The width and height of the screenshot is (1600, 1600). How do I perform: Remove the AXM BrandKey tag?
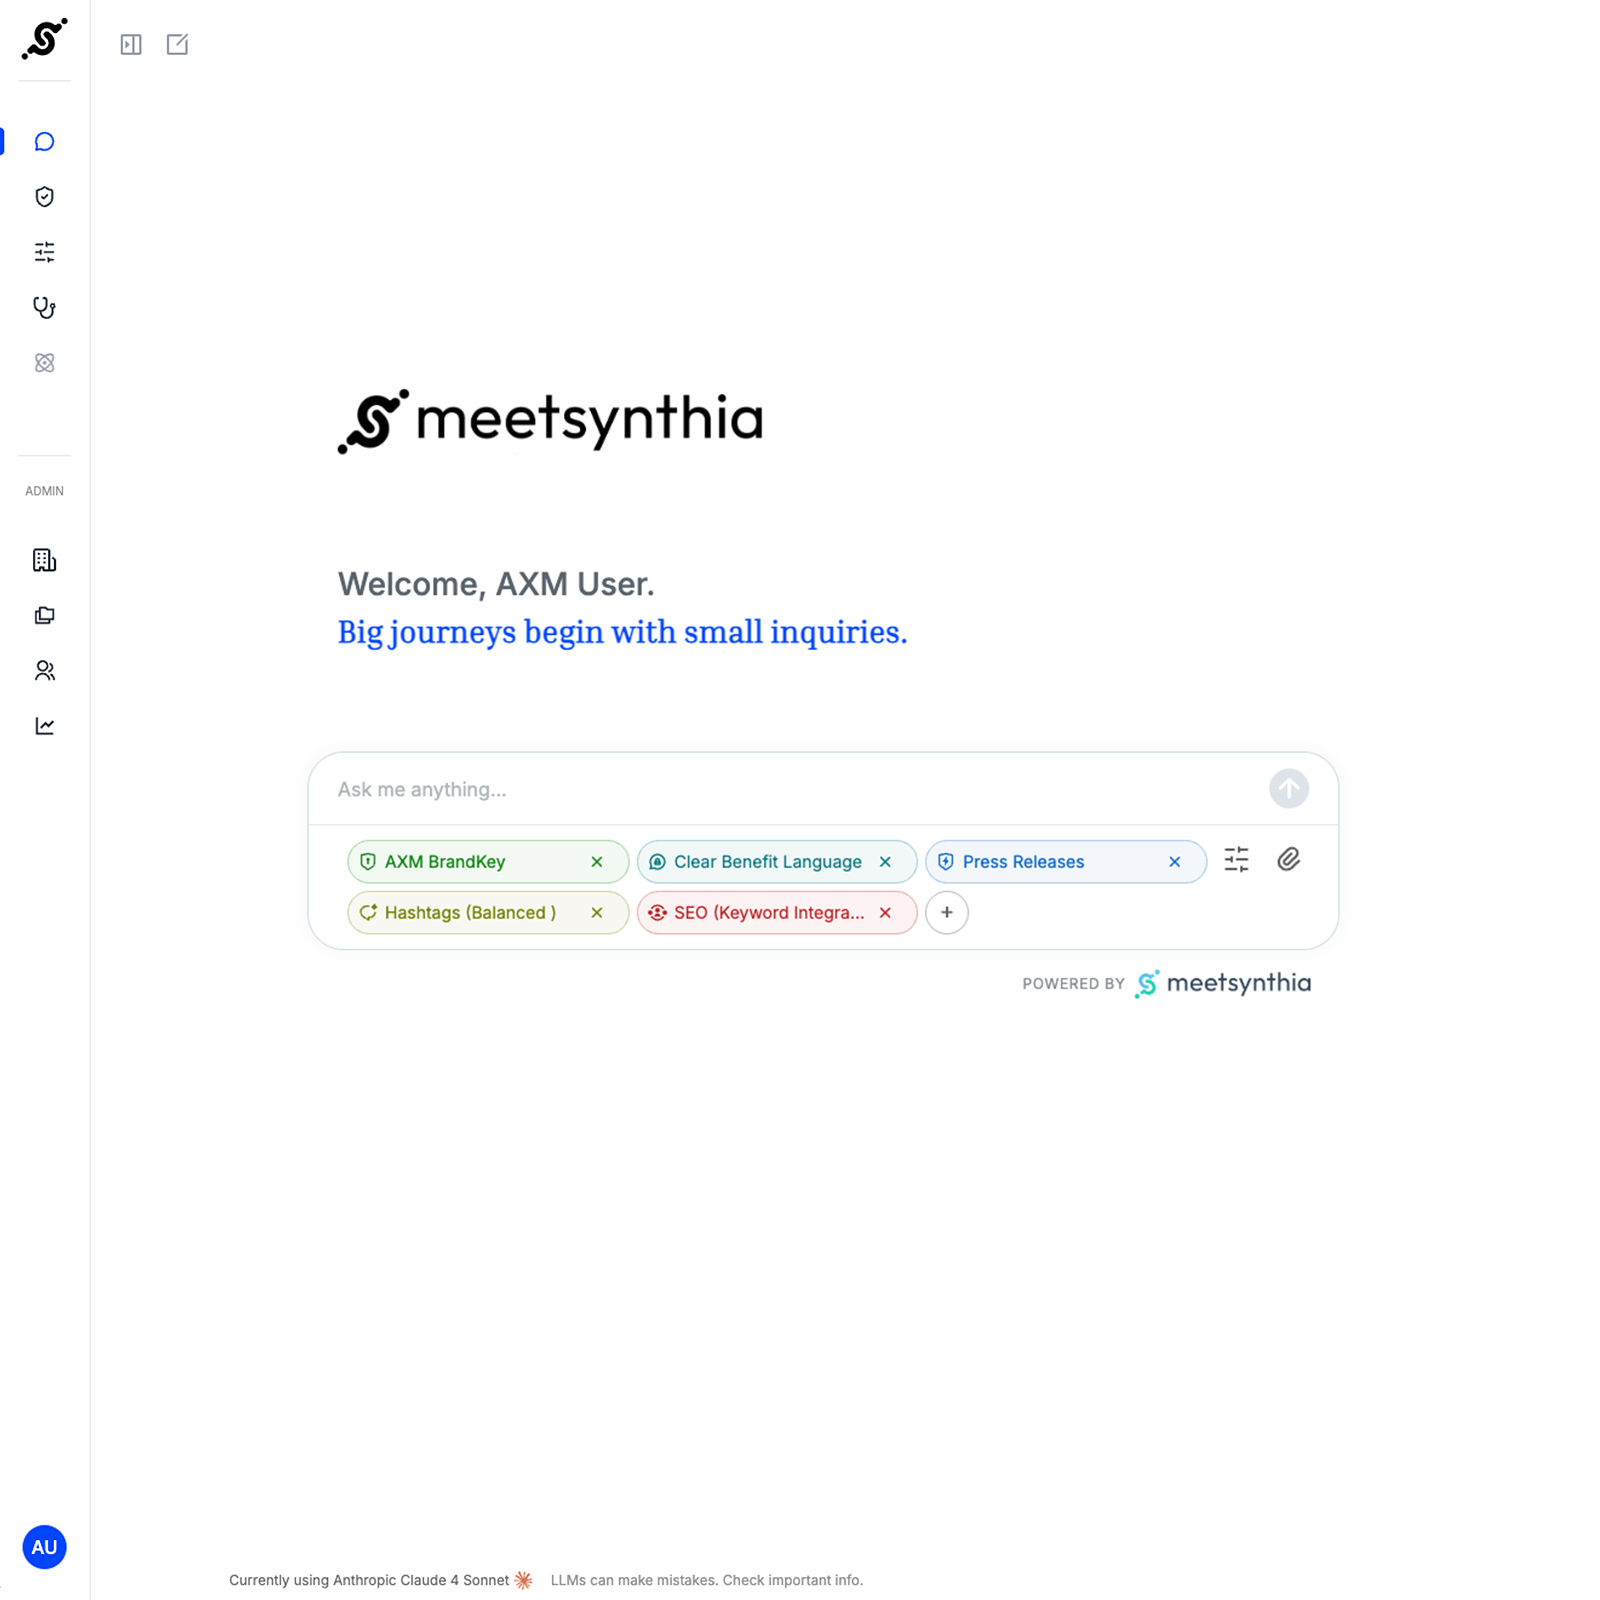click(x=597, y=861)
